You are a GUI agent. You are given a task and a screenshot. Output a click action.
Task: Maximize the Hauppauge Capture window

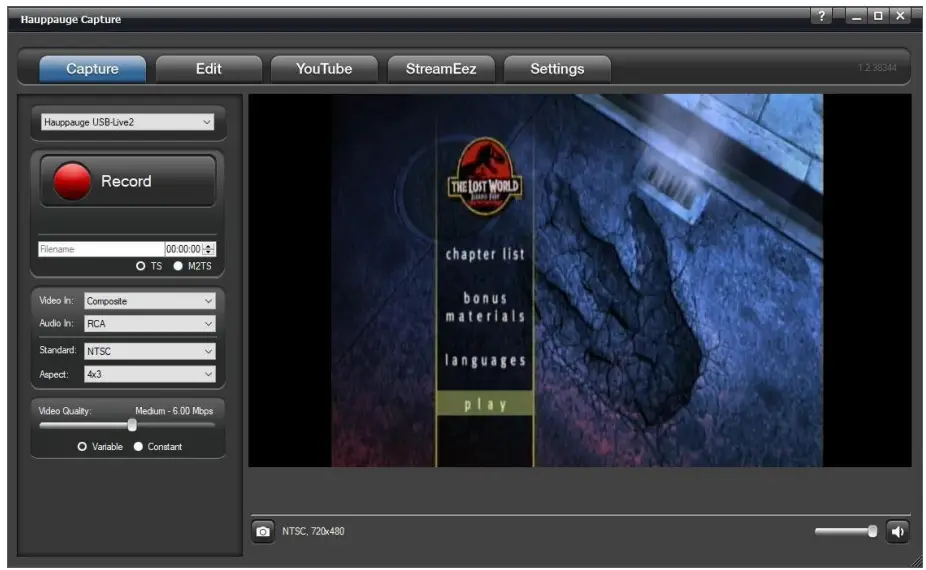(x=878, y=16)
